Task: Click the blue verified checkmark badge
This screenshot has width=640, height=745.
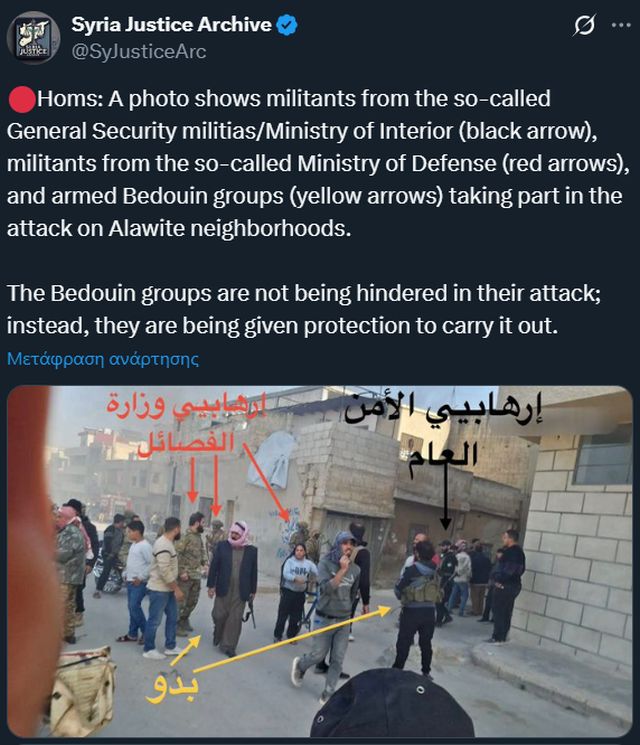Action: pos(287,25)
